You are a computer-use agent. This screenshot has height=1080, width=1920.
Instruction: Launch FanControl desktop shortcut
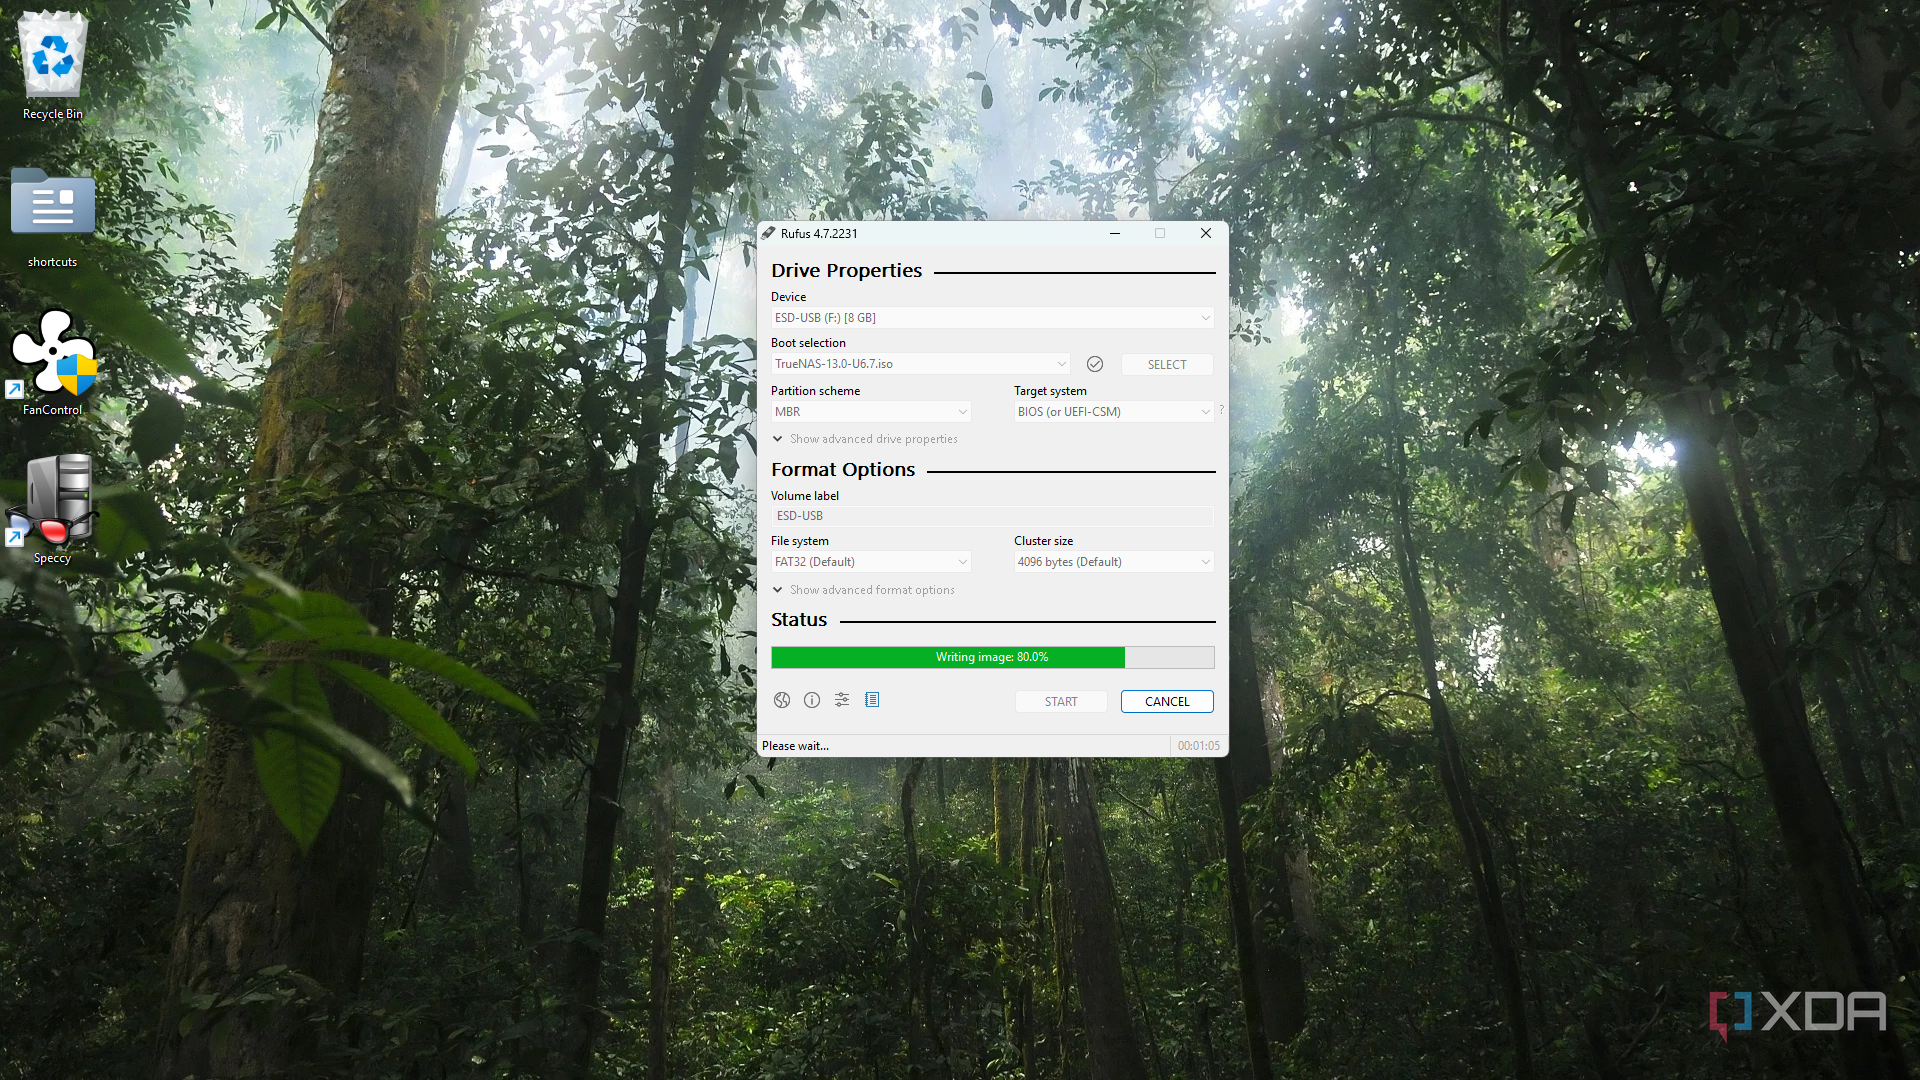[53, 362]
